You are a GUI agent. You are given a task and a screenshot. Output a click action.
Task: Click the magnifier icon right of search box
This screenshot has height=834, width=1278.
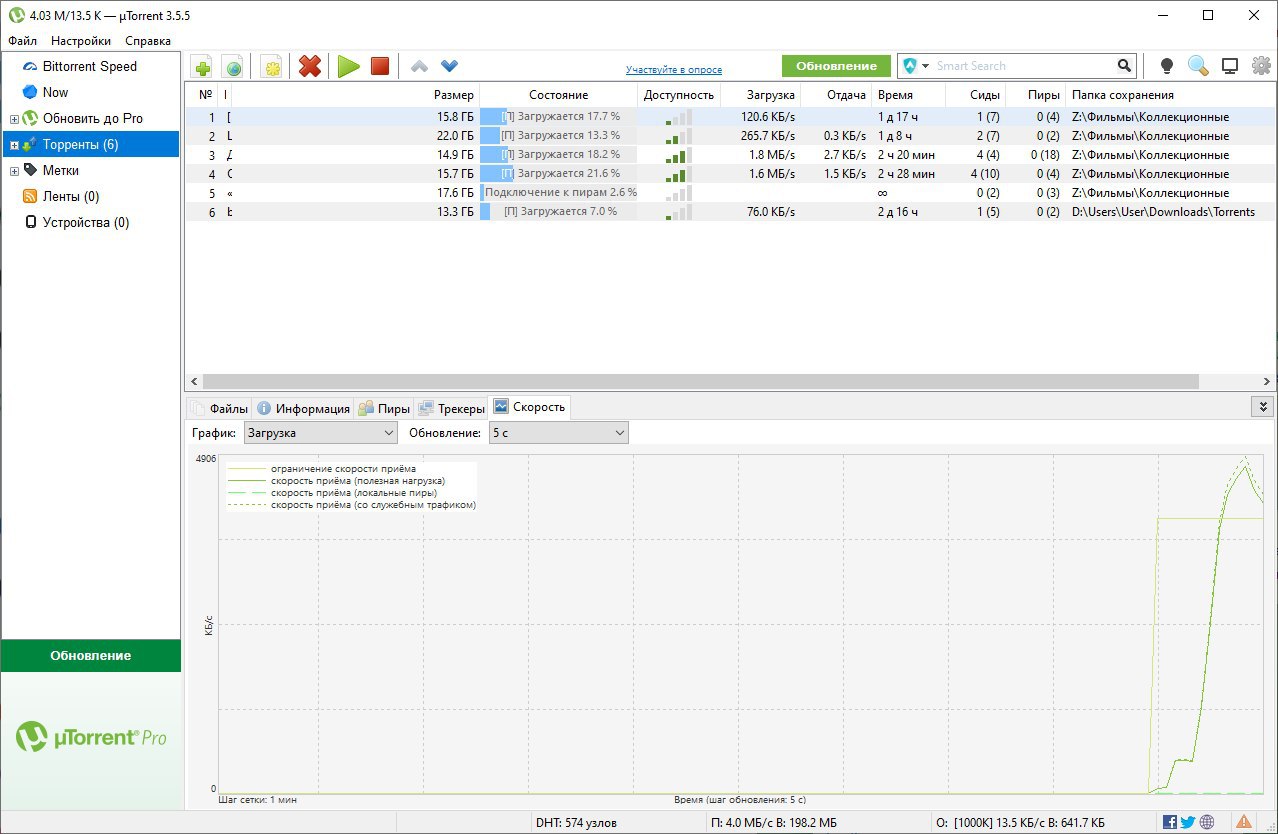tap(1198, 66)
